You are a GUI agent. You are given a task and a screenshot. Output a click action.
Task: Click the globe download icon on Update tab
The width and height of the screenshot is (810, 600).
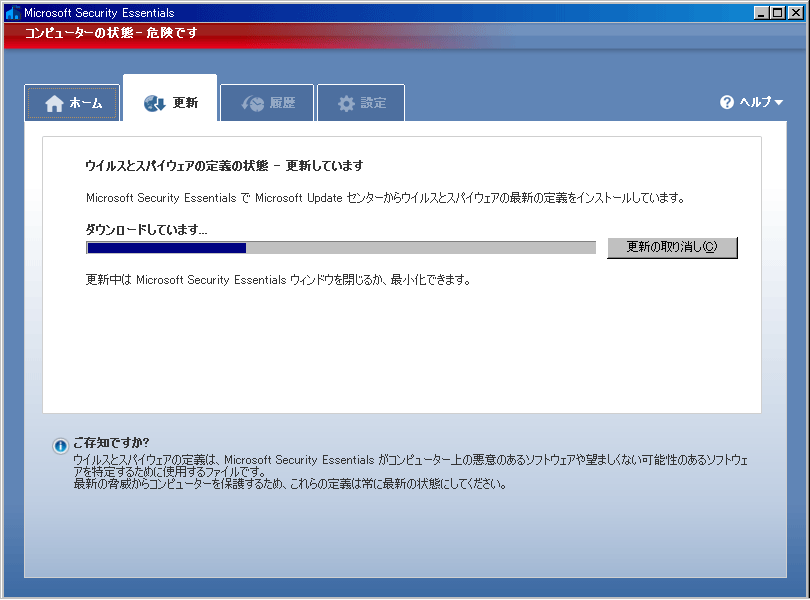(154, 103)
